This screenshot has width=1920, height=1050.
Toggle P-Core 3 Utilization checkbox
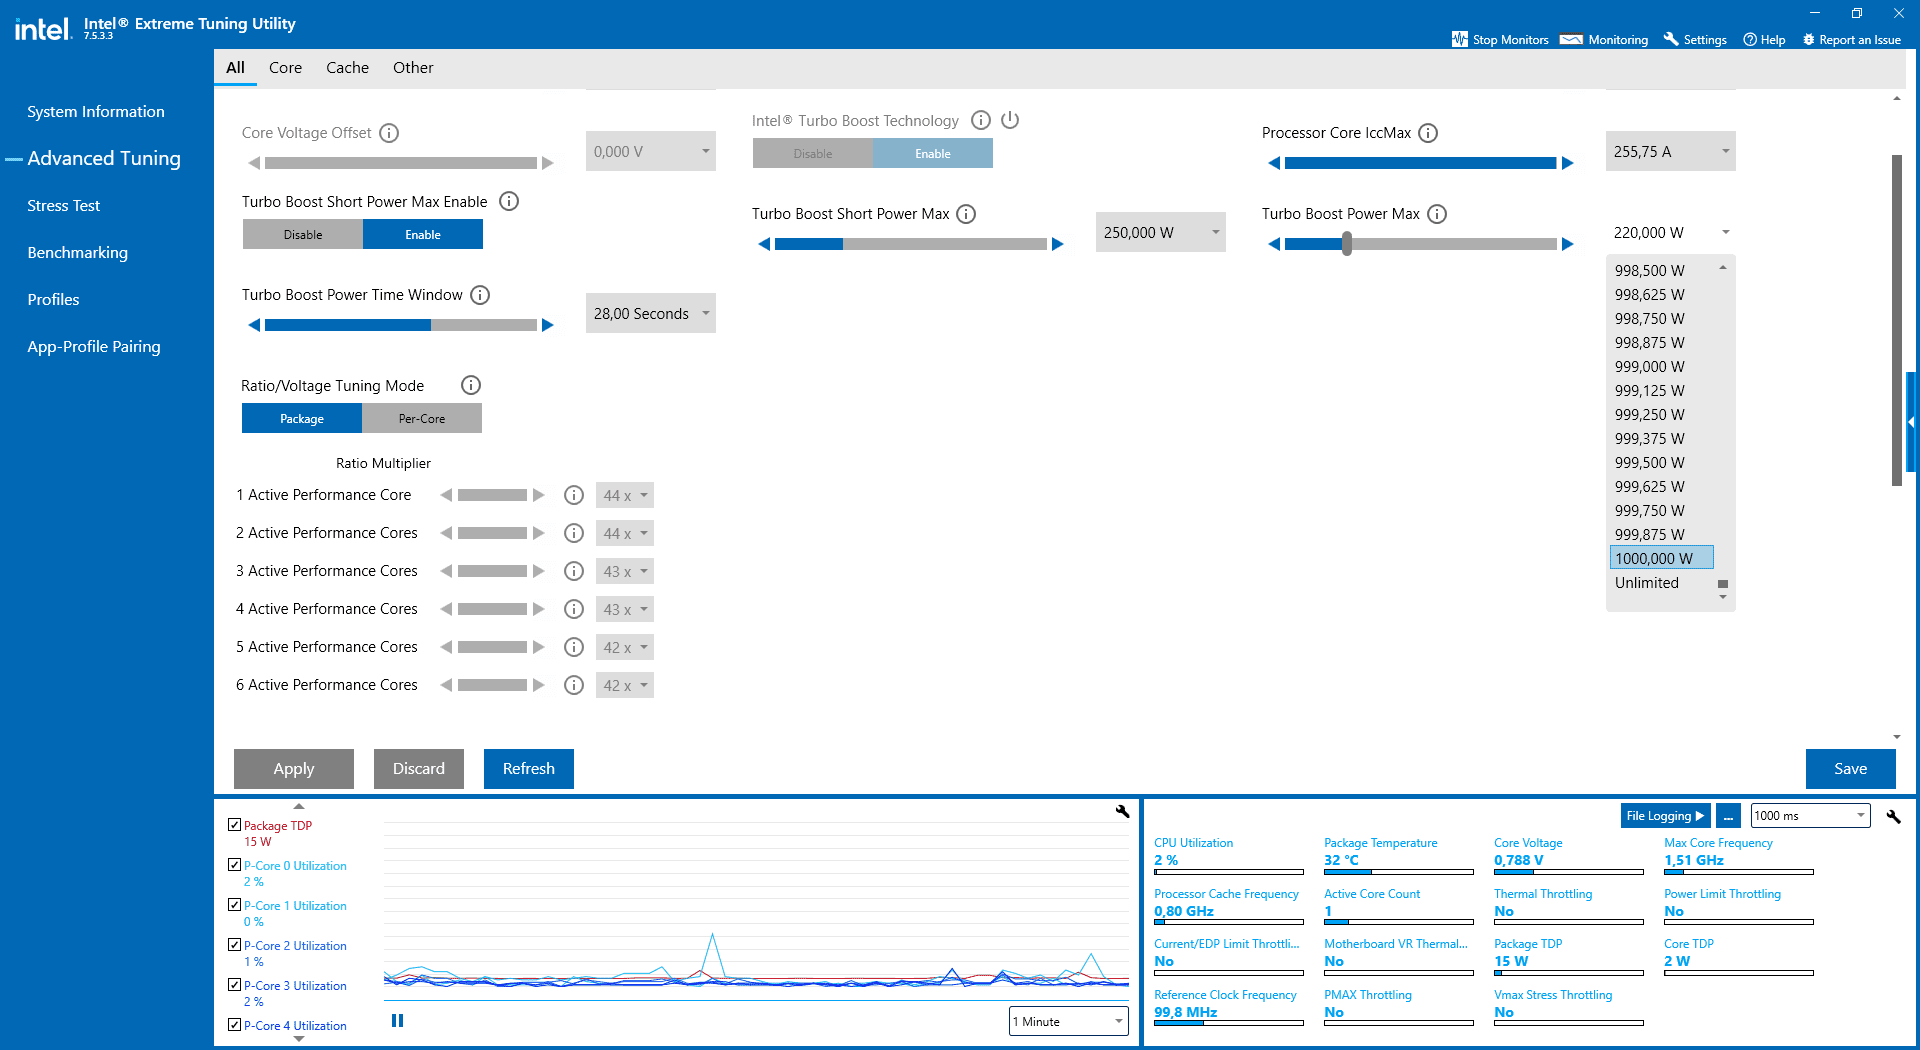point(235,985)
